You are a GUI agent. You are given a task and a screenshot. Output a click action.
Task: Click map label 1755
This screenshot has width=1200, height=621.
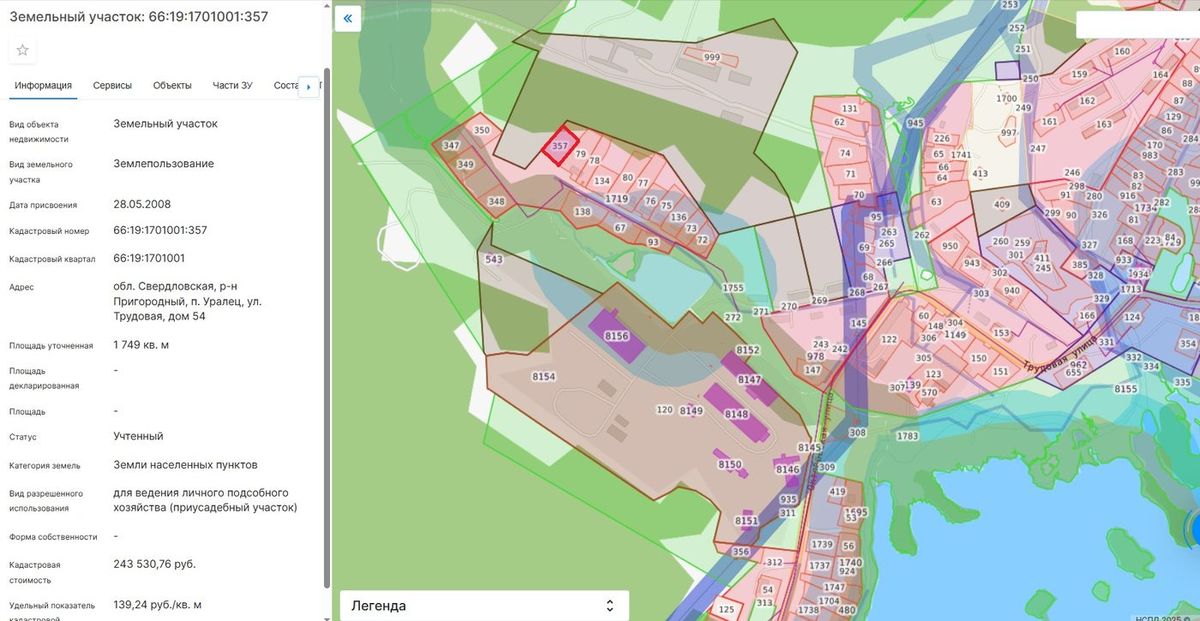[x=733, y=288]
